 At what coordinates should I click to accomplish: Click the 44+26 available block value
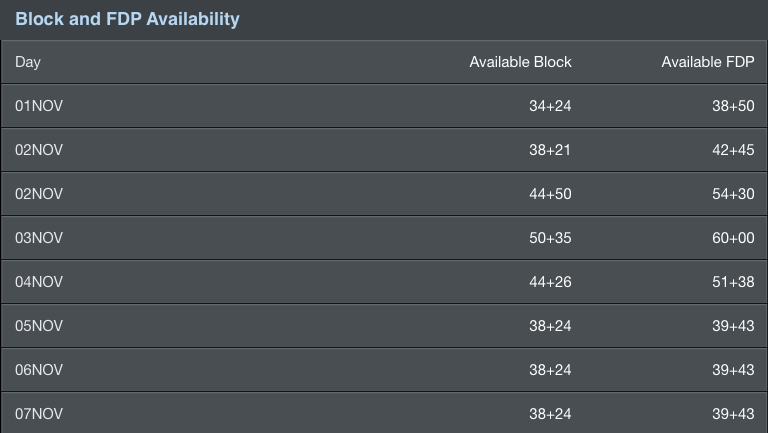click(x=550, y=282)
